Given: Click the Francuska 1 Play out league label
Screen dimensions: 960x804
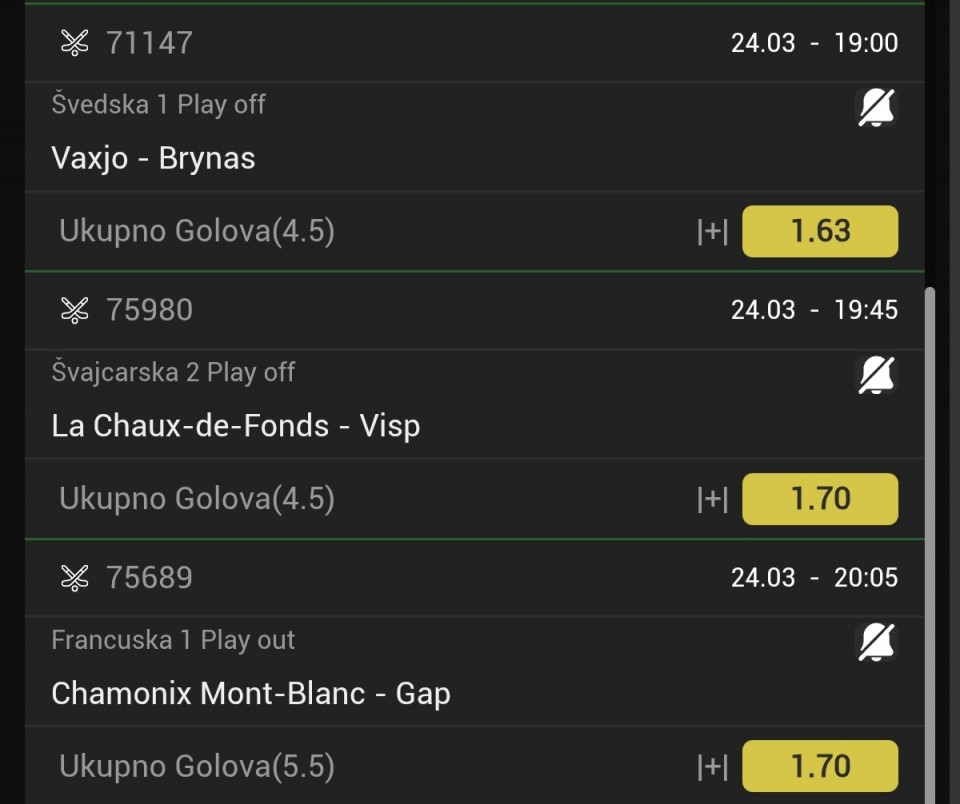Looking at the screenshot, I should coord(173,640).
